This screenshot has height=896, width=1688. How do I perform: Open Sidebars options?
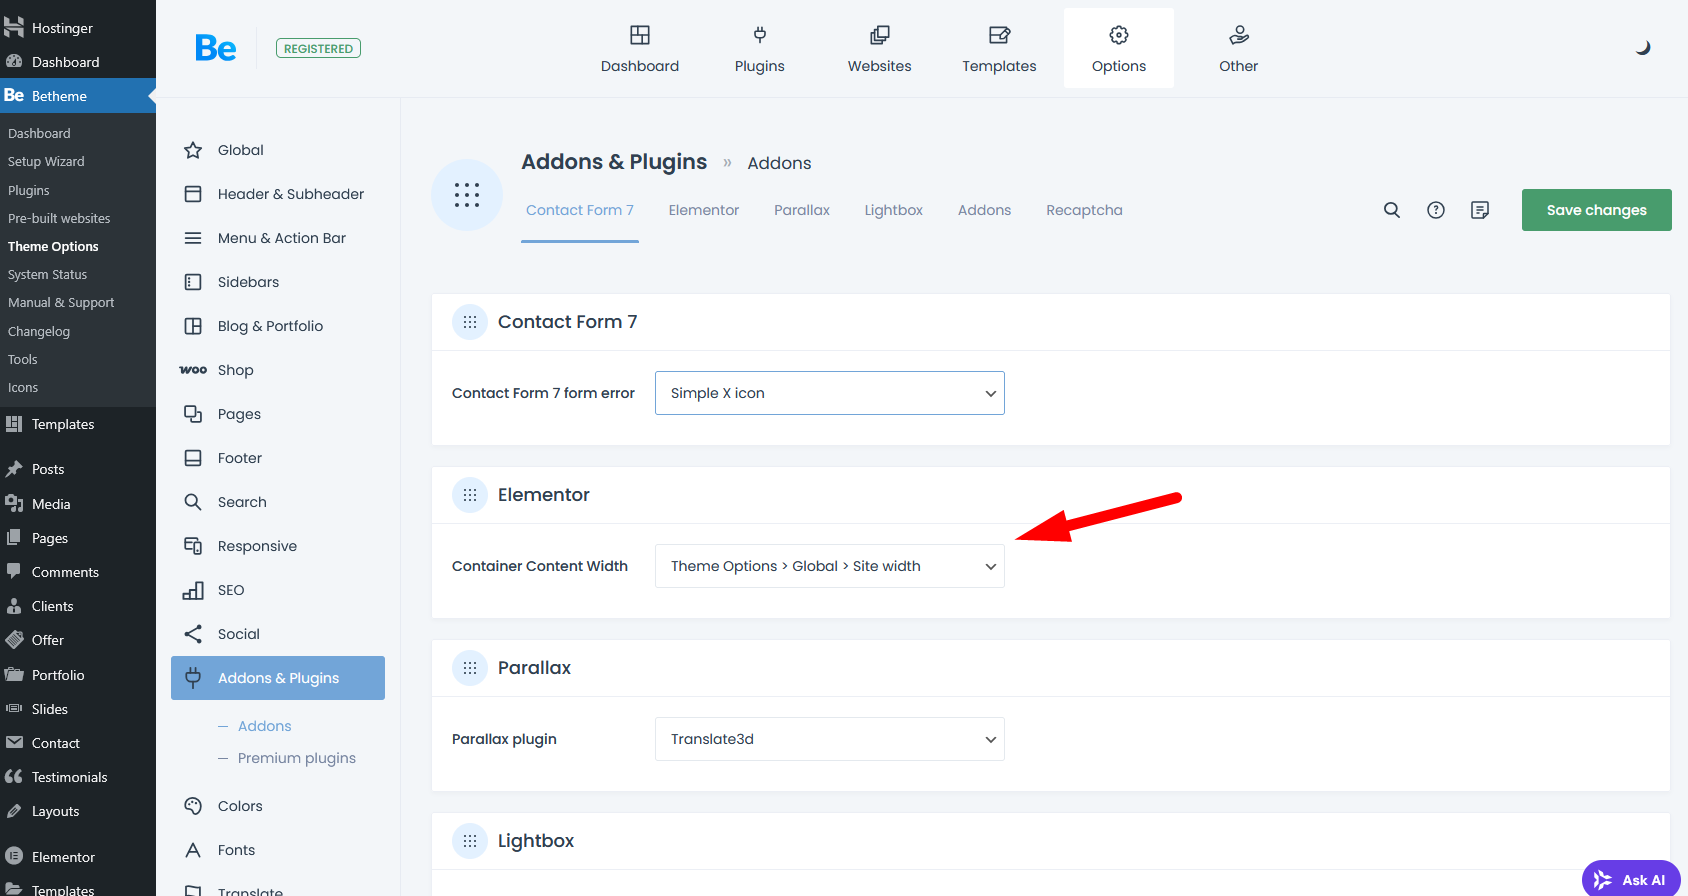[x=278, y=282]
